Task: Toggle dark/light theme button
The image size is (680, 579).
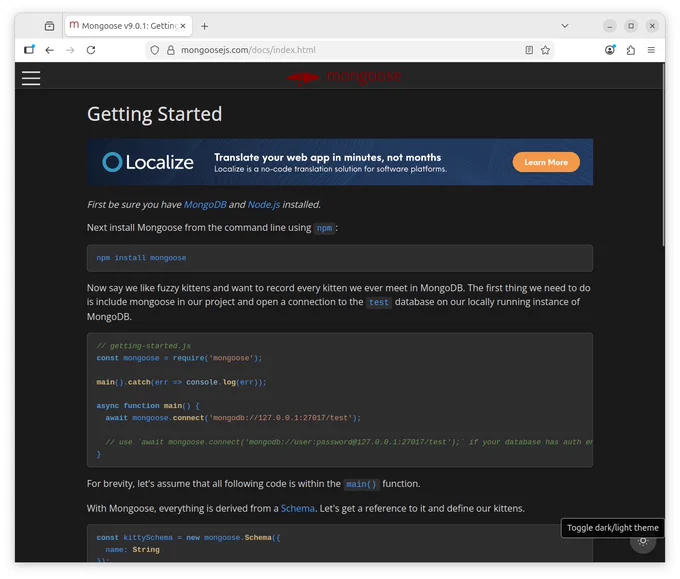Action: (x=643, y=541)
